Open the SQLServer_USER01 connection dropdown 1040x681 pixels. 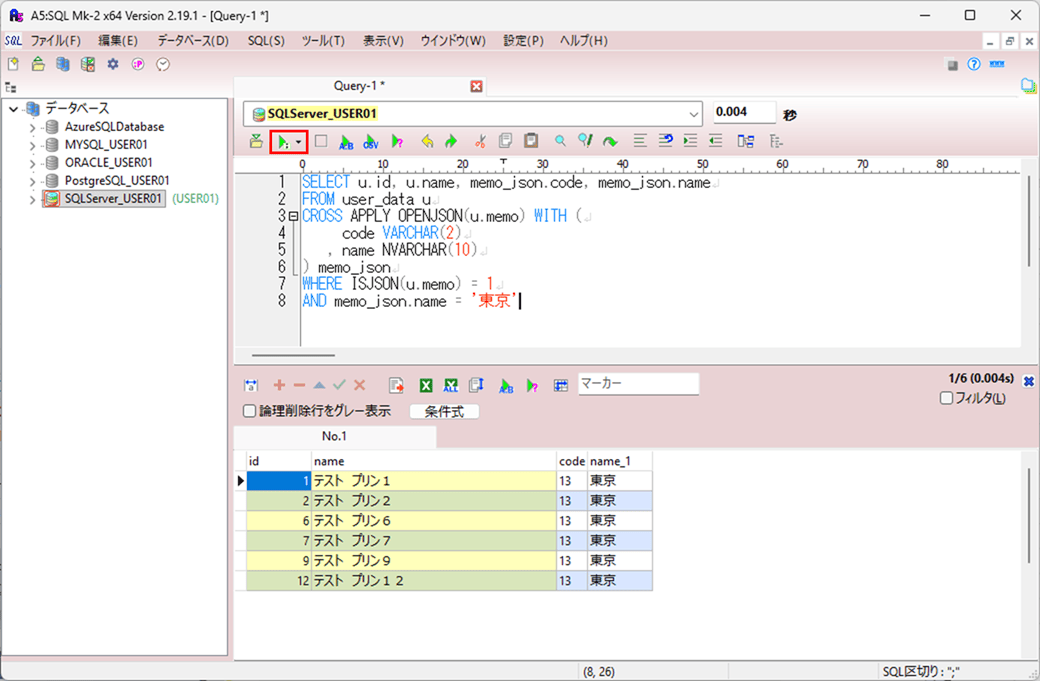[x=694, y=114]
